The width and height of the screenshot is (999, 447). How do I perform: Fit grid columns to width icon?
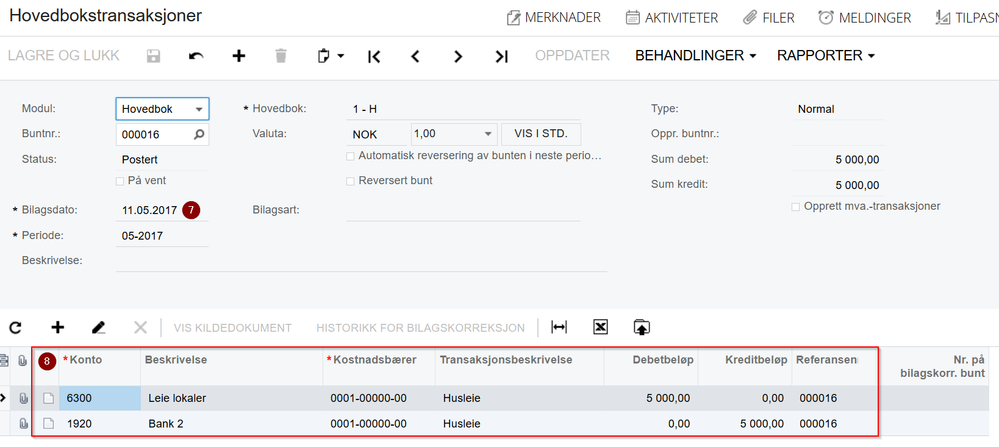pyautogui.click(x=559, y=327)
